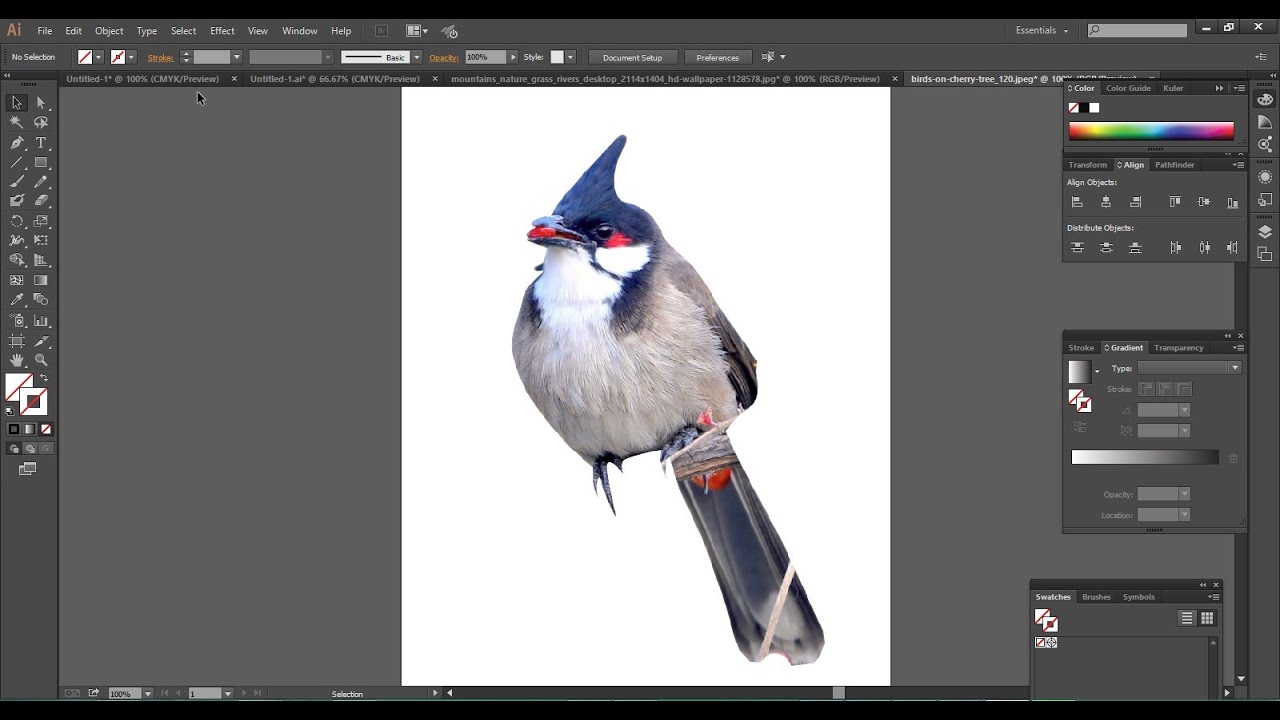1280x720 pixels.
Task: Choose the Artboard tool
Action: click(17, 341)
